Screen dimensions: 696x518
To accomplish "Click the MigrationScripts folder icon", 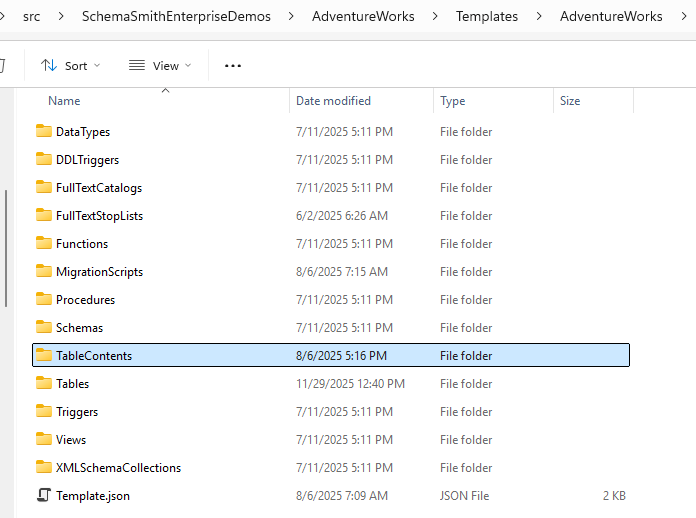I will (44, 271).
